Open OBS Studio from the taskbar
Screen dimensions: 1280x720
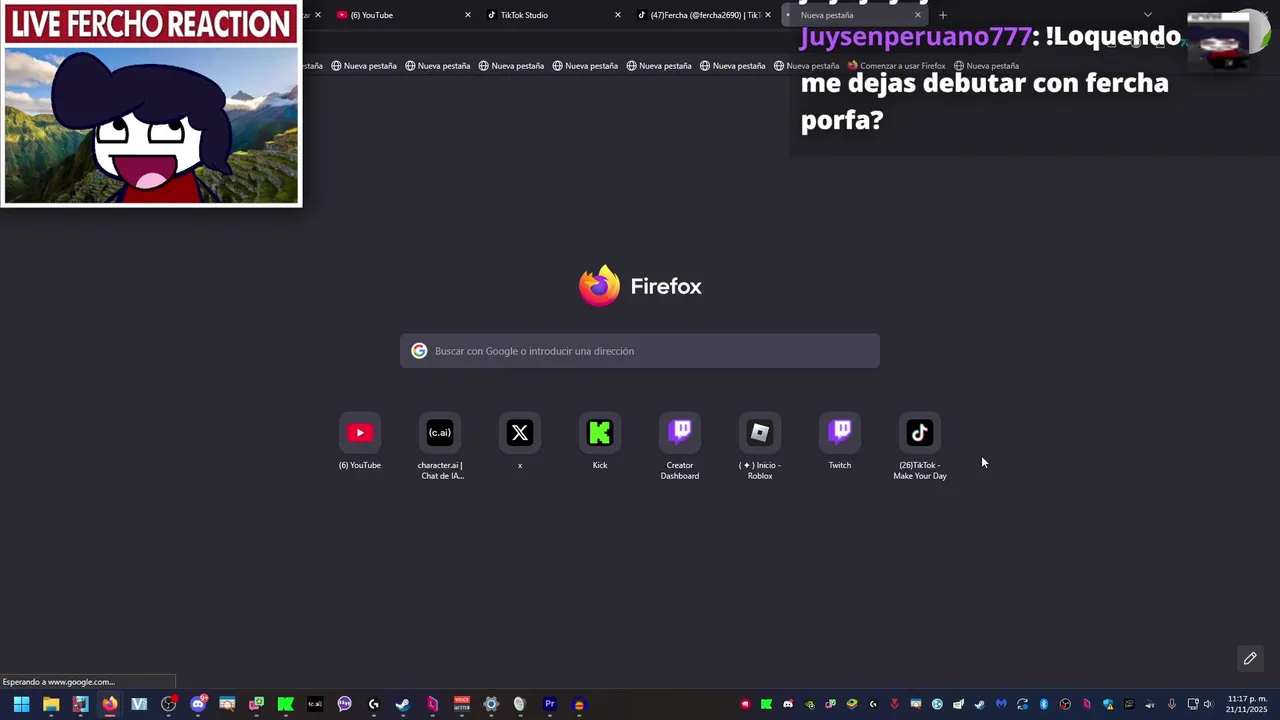[168, 704]
